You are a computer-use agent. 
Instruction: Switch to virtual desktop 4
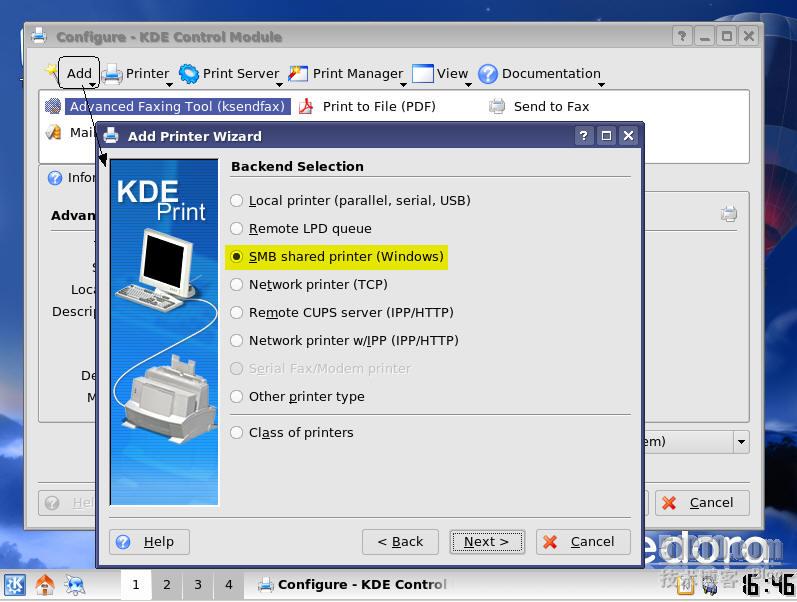point(229,585)
